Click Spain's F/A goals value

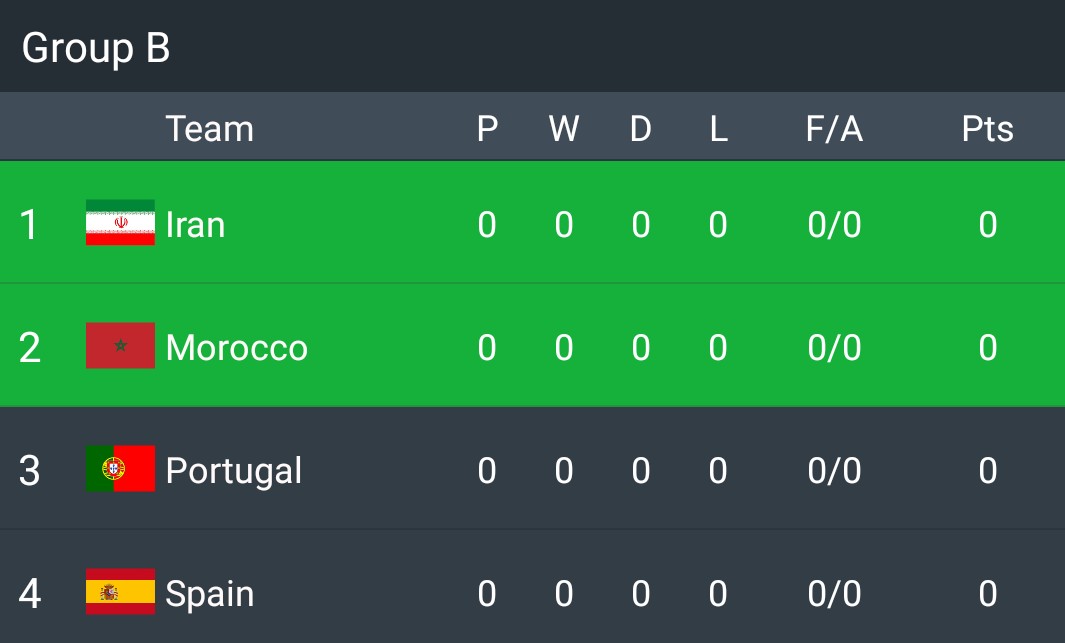coord(834,593)
